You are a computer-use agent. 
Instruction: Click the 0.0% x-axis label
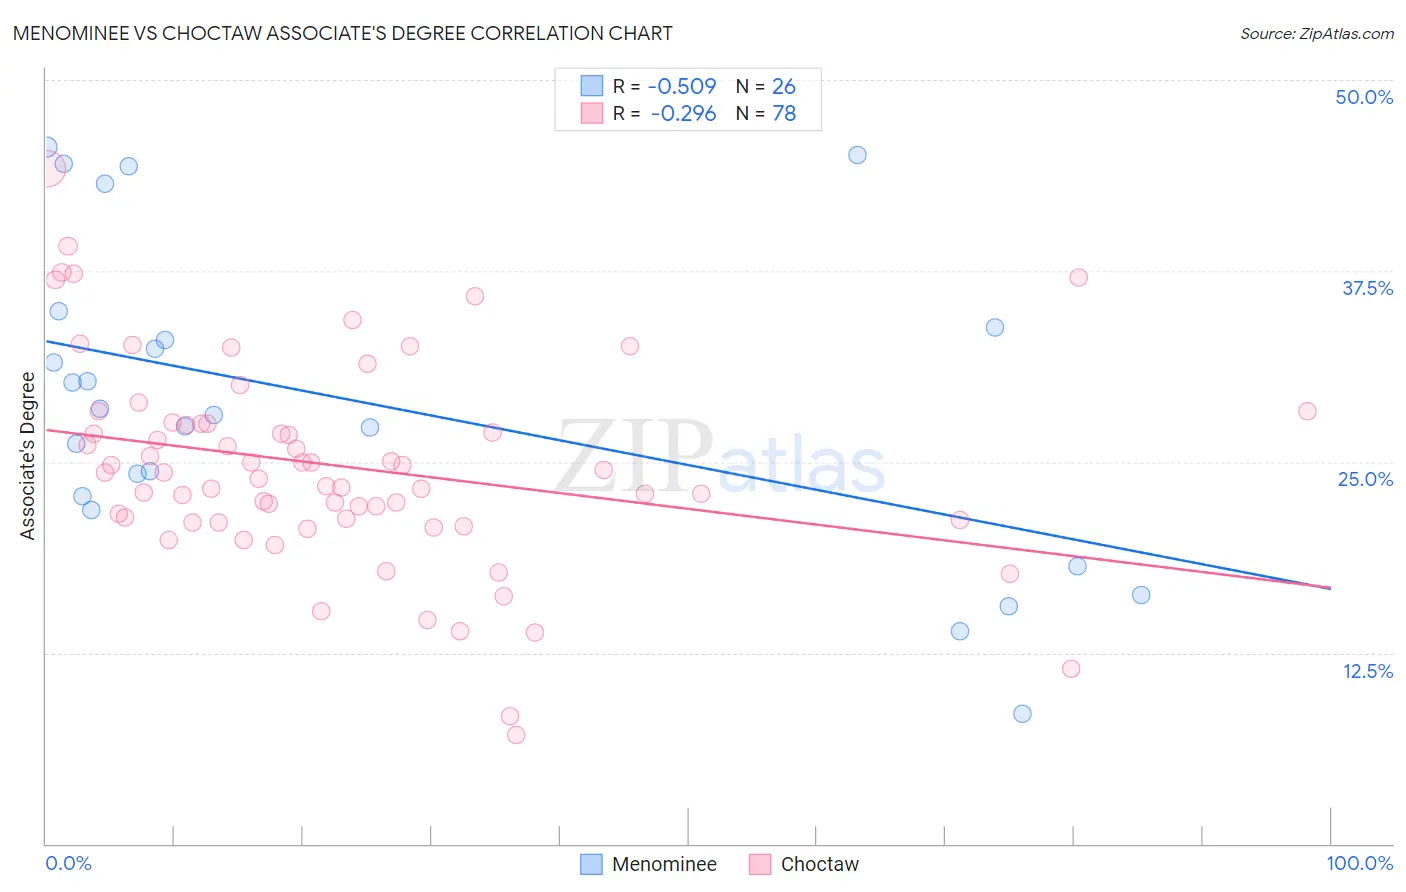[68, 863]
